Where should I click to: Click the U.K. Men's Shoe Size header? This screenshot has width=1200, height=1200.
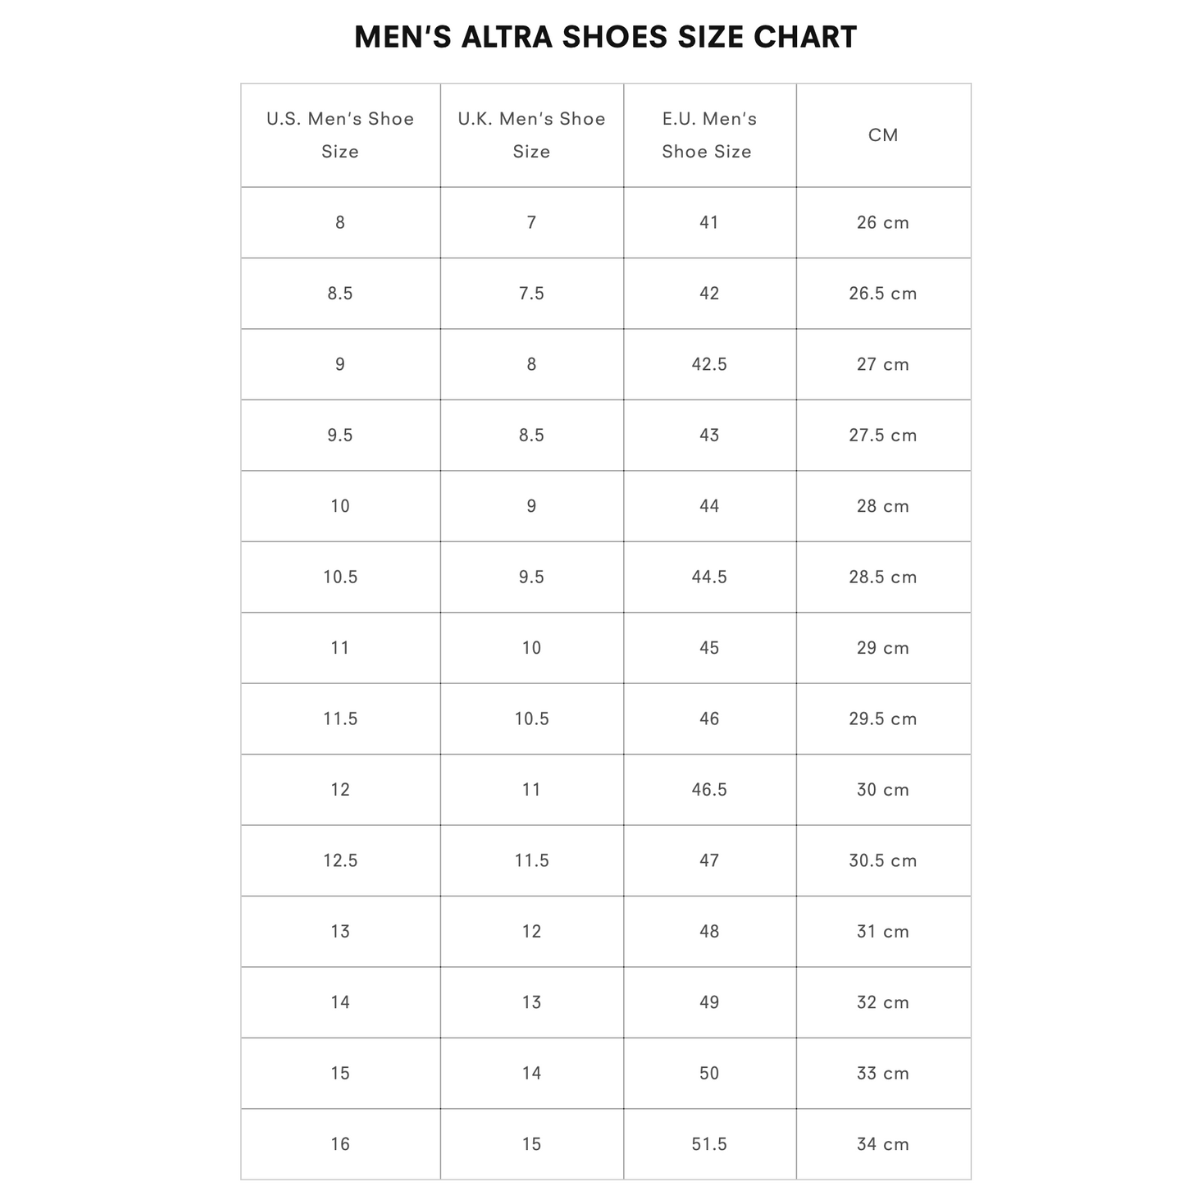pyautogui.click(x=531, y=135)
